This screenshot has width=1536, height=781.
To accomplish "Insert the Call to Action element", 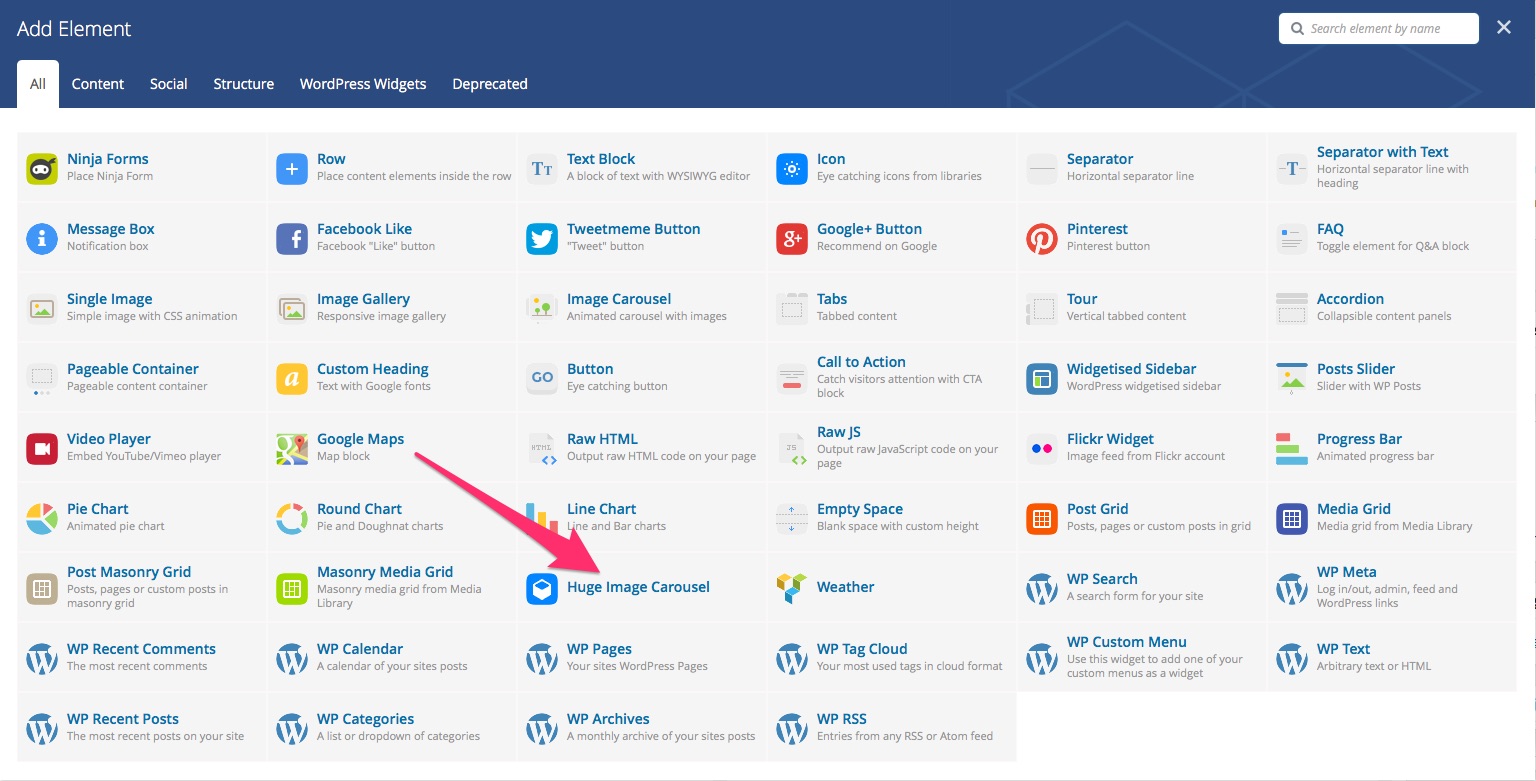I will click(892, 378).
